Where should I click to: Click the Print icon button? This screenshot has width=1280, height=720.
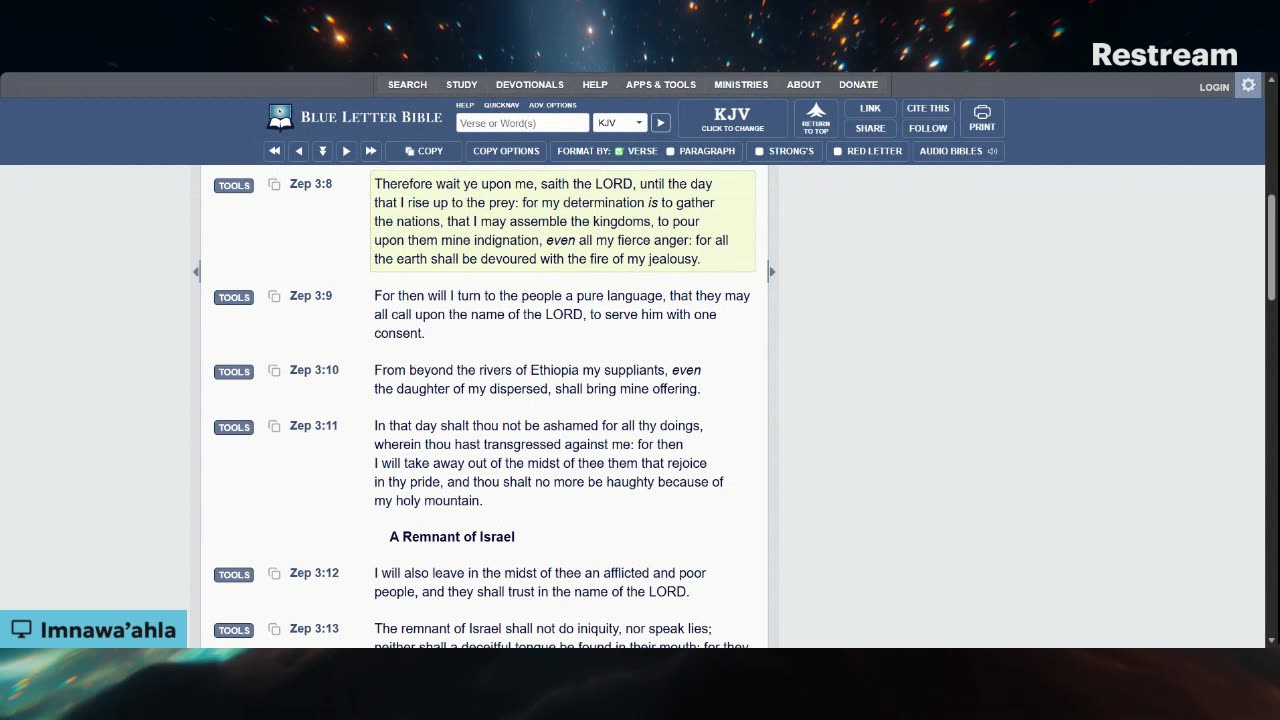[982, 118]
